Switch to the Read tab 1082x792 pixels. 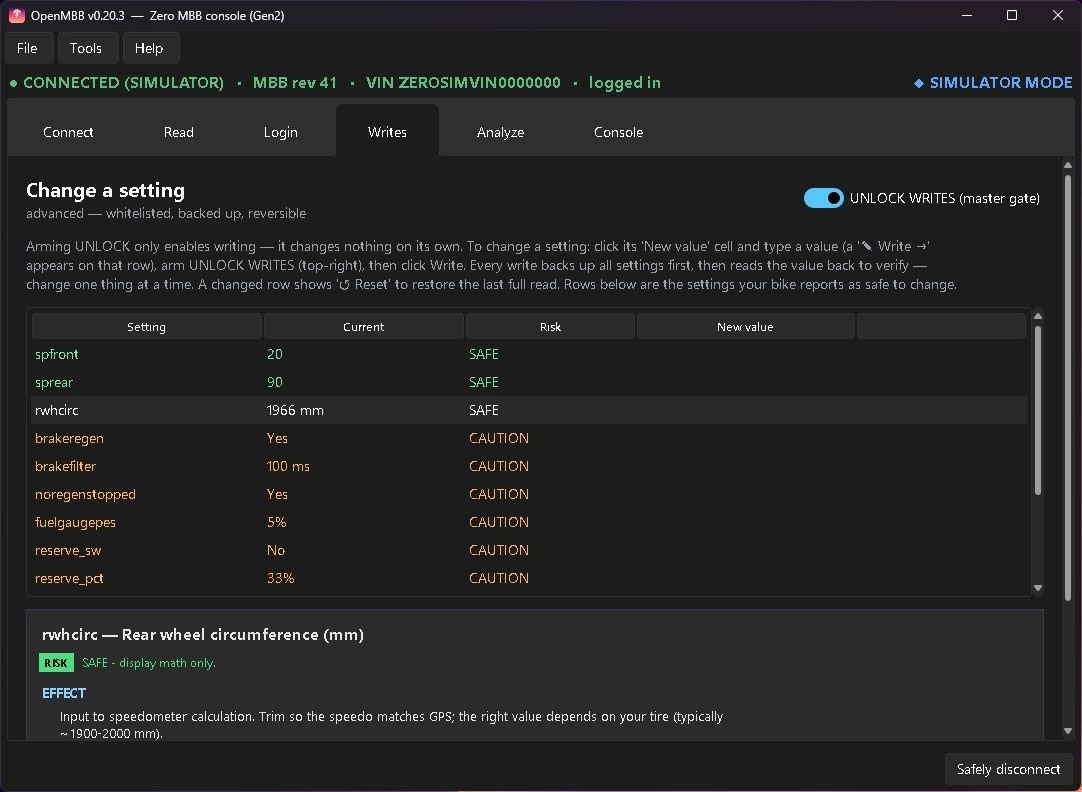[179, 132]
